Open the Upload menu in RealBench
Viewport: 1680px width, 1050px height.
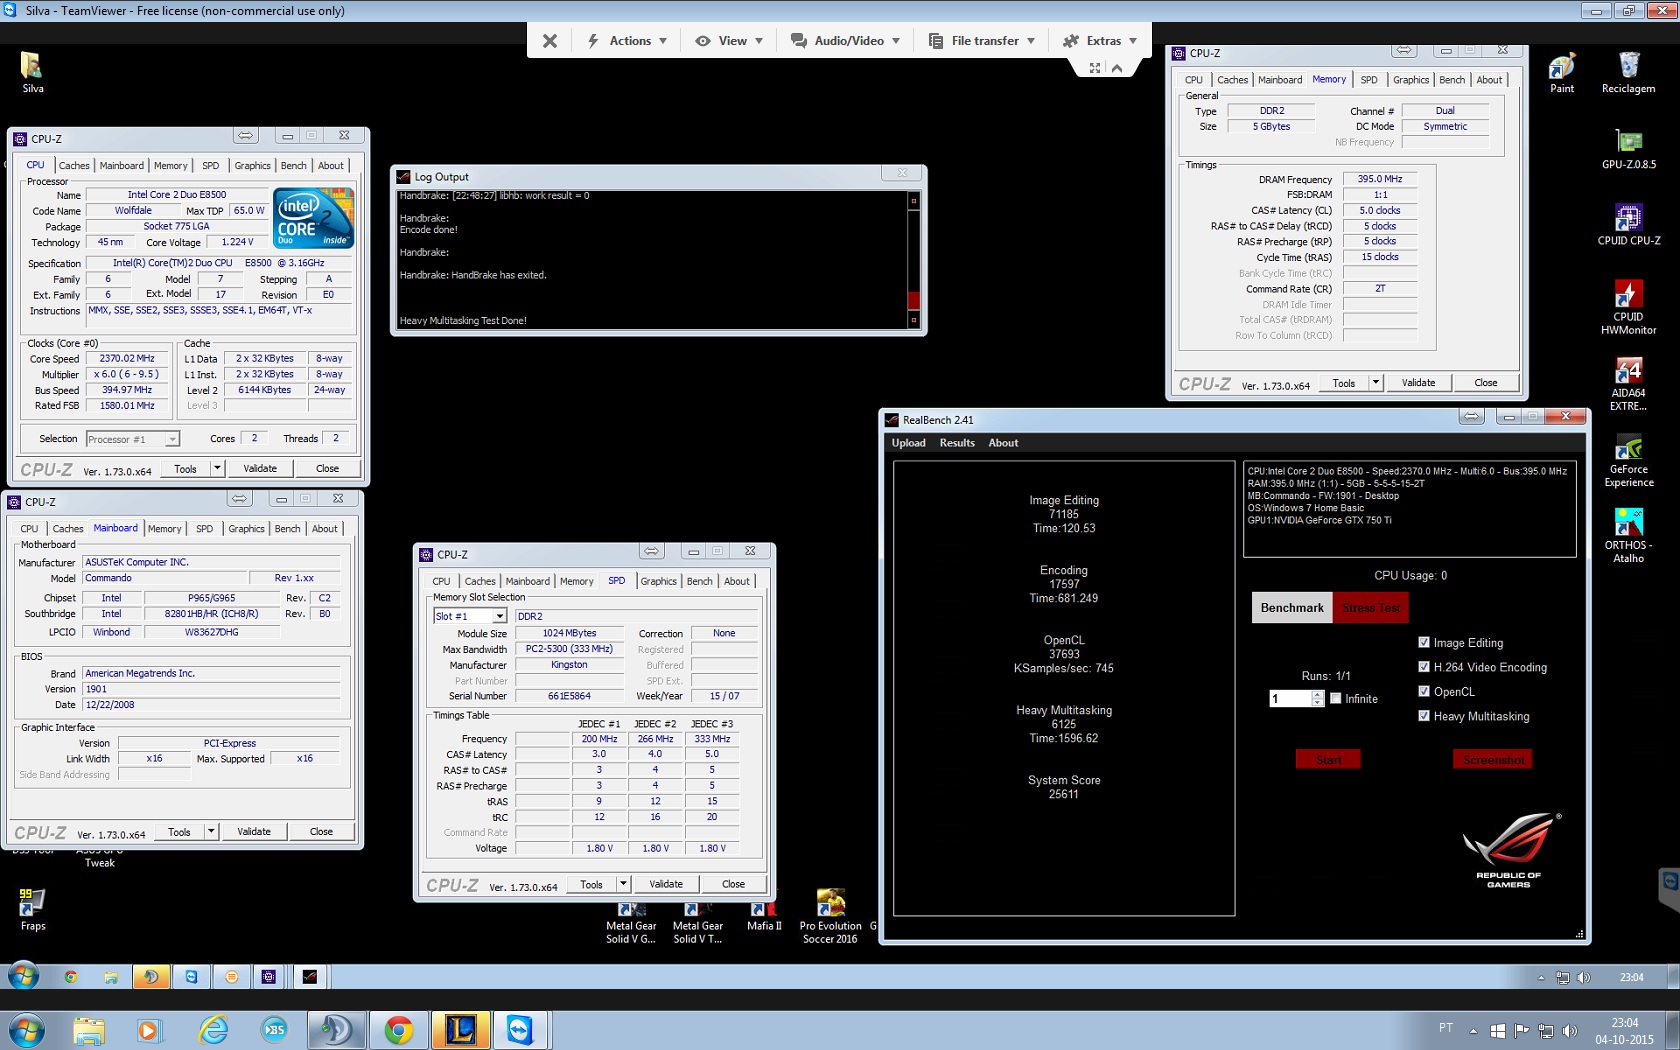[908, 443]
